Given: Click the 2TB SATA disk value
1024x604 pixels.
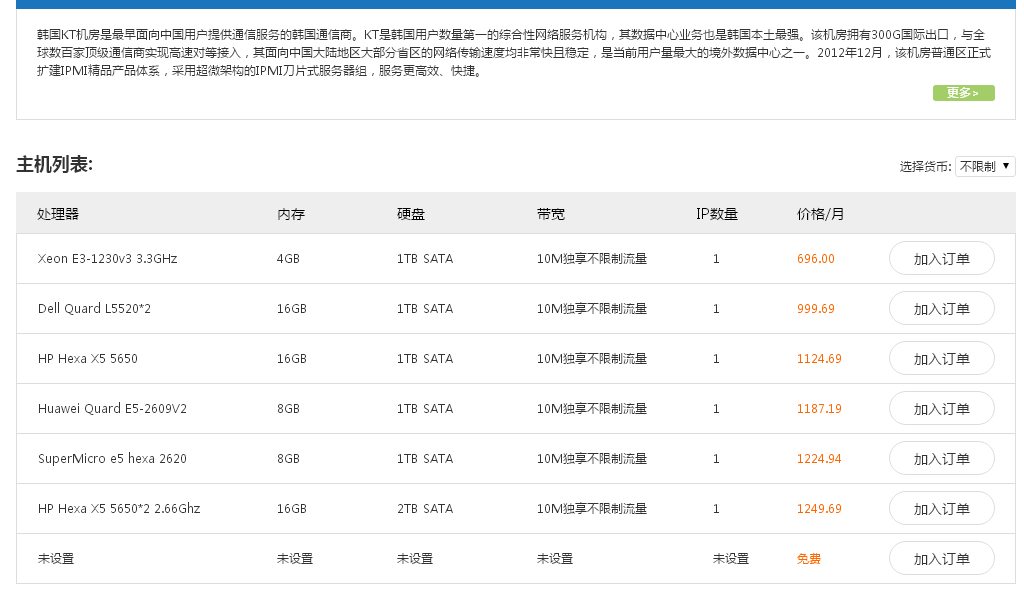Looking at the screenshot, I should point(425,509).
